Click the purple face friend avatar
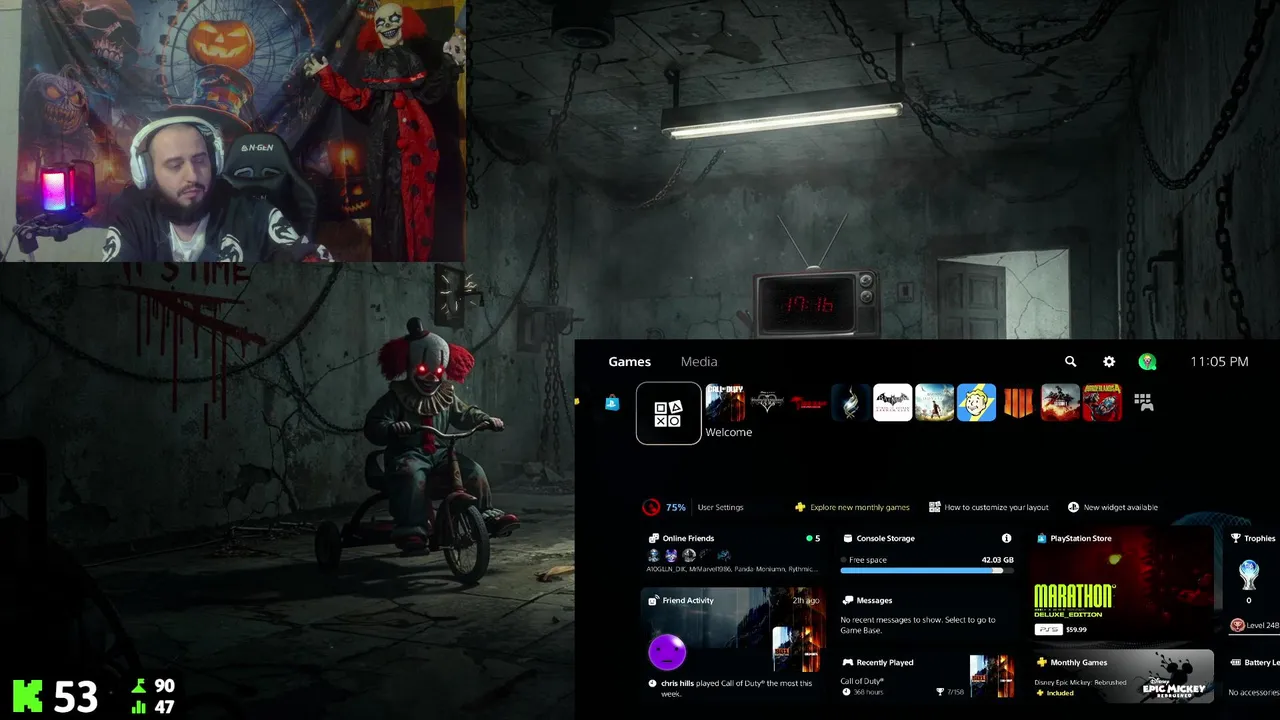 coord(667,653)
